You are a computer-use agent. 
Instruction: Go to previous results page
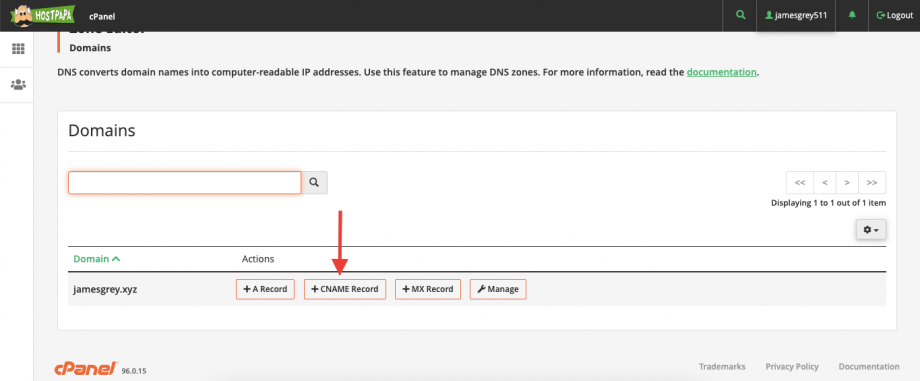pyautogui.click(x=825, y=183)
